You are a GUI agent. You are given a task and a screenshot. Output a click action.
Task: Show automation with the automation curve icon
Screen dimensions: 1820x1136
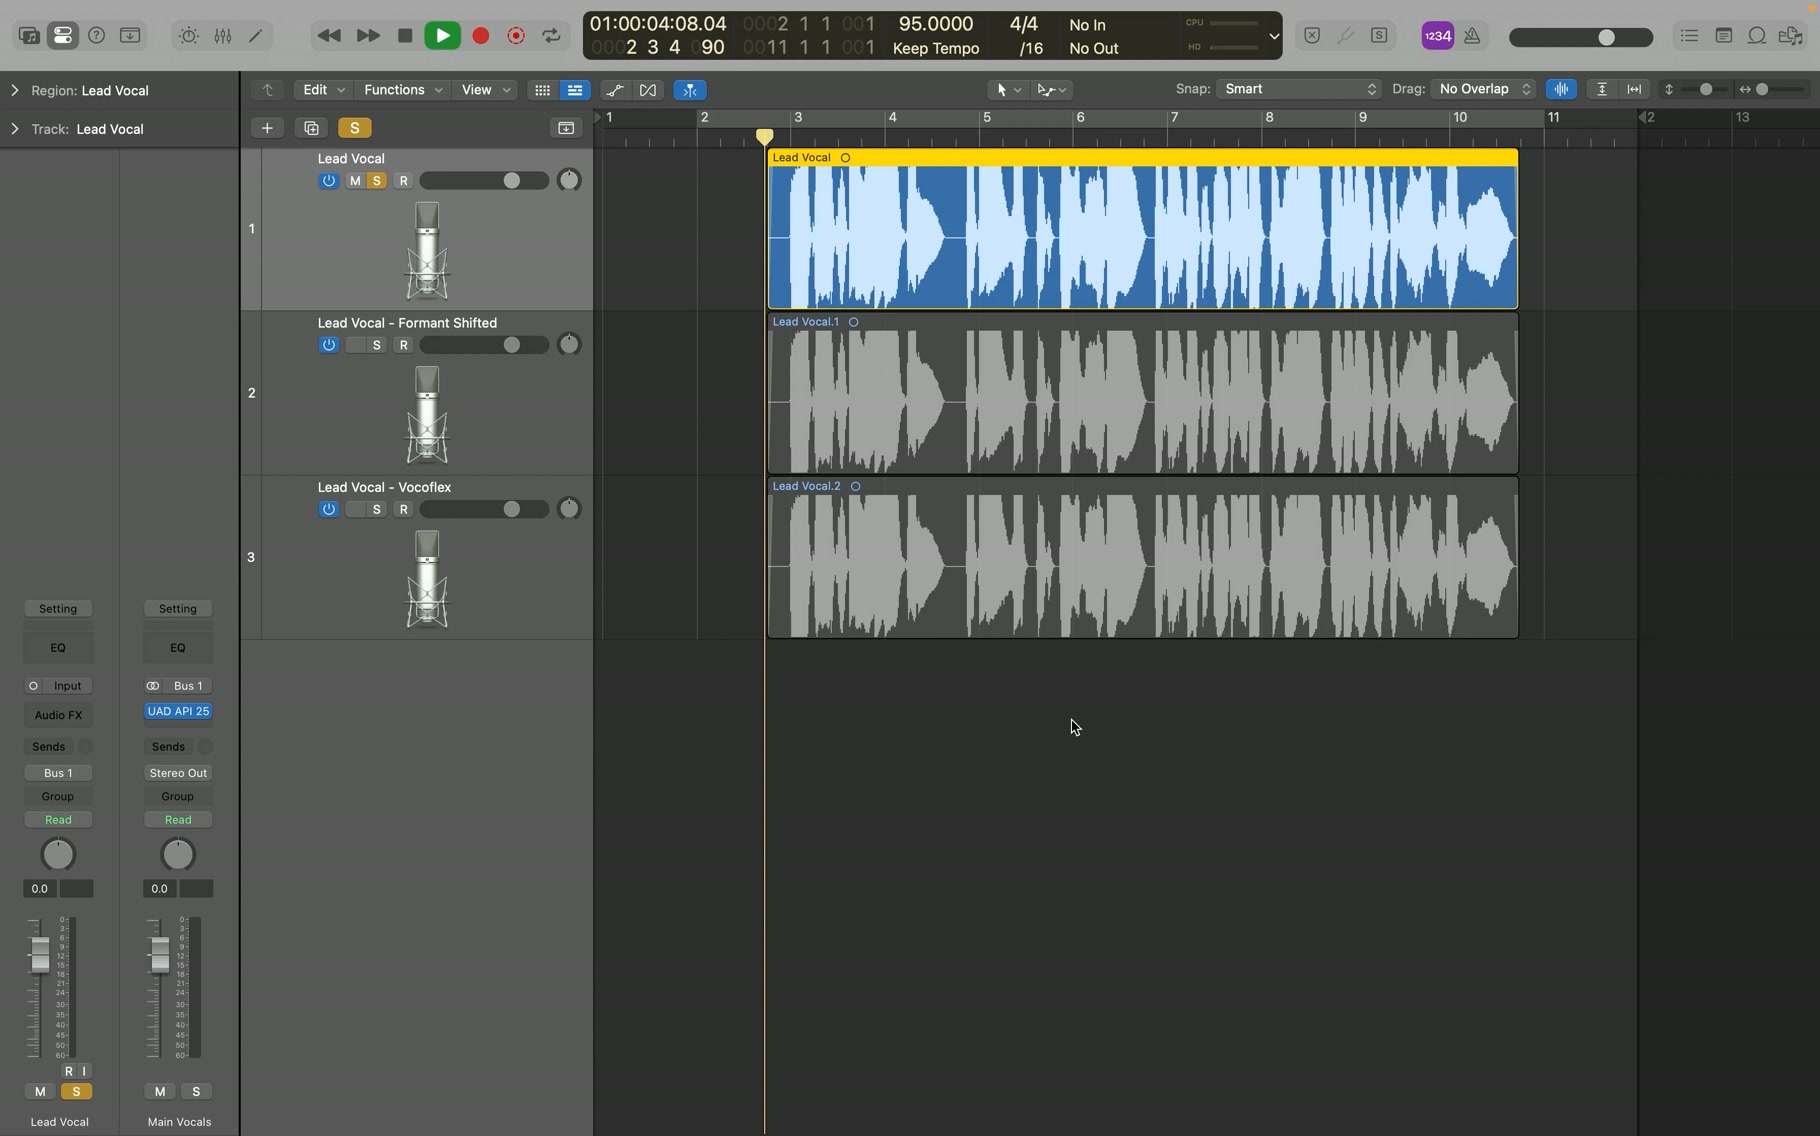[x=615, y=90]
